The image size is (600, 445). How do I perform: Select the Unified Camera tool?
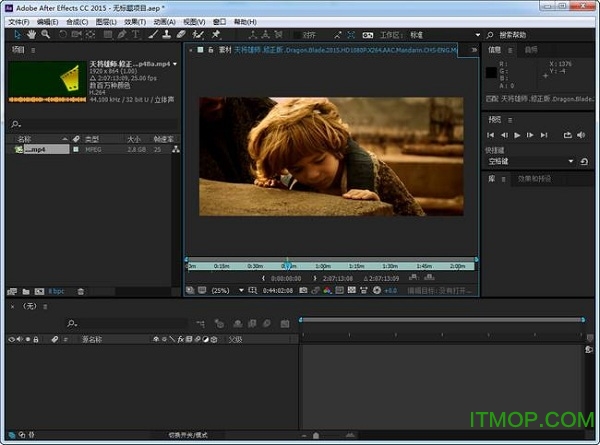point(77,35)
